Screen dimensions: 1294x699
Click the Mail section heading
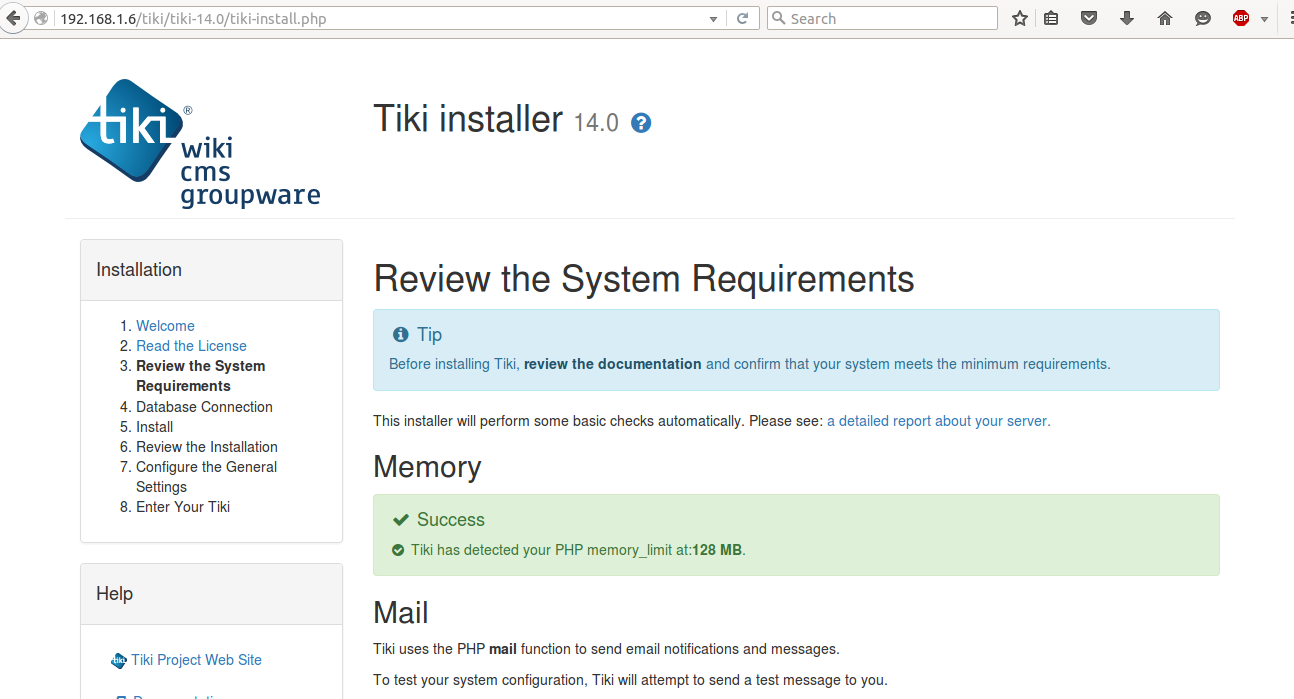pos(401,612)
